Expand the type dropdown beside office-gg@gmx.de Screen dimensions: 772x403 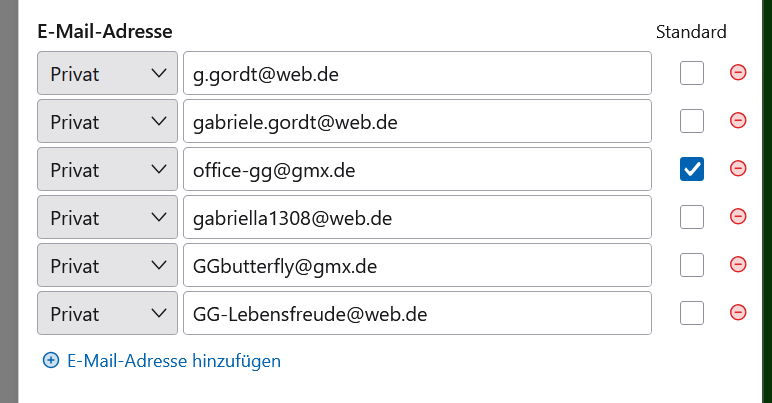coord(107,169)
